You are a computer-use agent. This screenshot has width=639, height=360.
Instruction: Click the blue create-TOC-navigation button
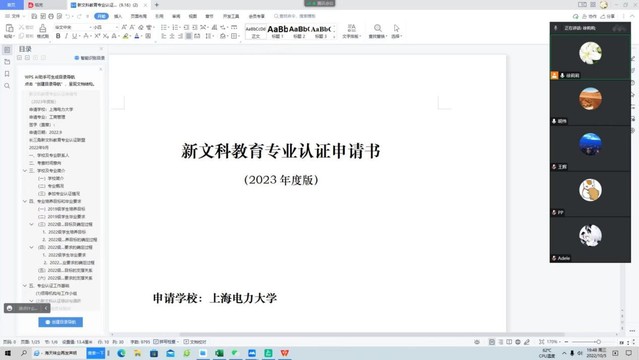tap(61, 322)
